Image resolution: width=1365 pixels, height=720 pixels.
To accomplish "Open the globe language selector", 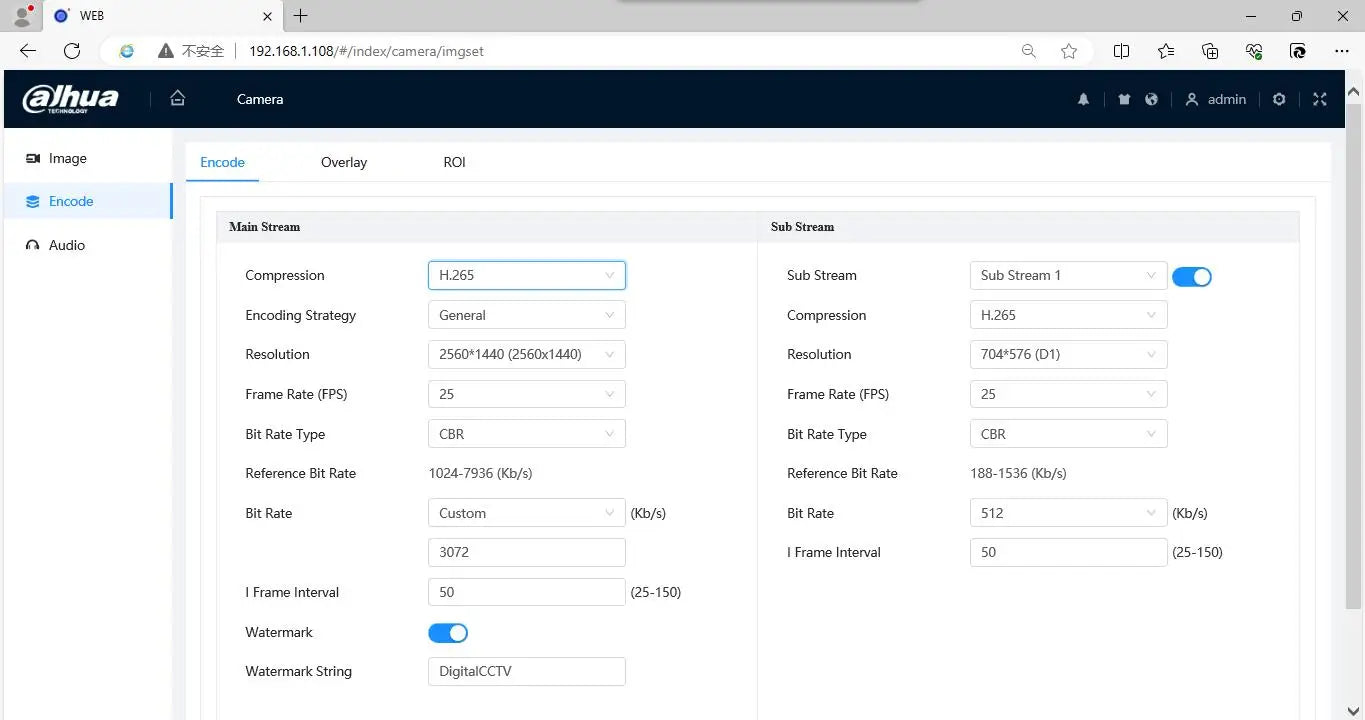I will click(1152, 99).
